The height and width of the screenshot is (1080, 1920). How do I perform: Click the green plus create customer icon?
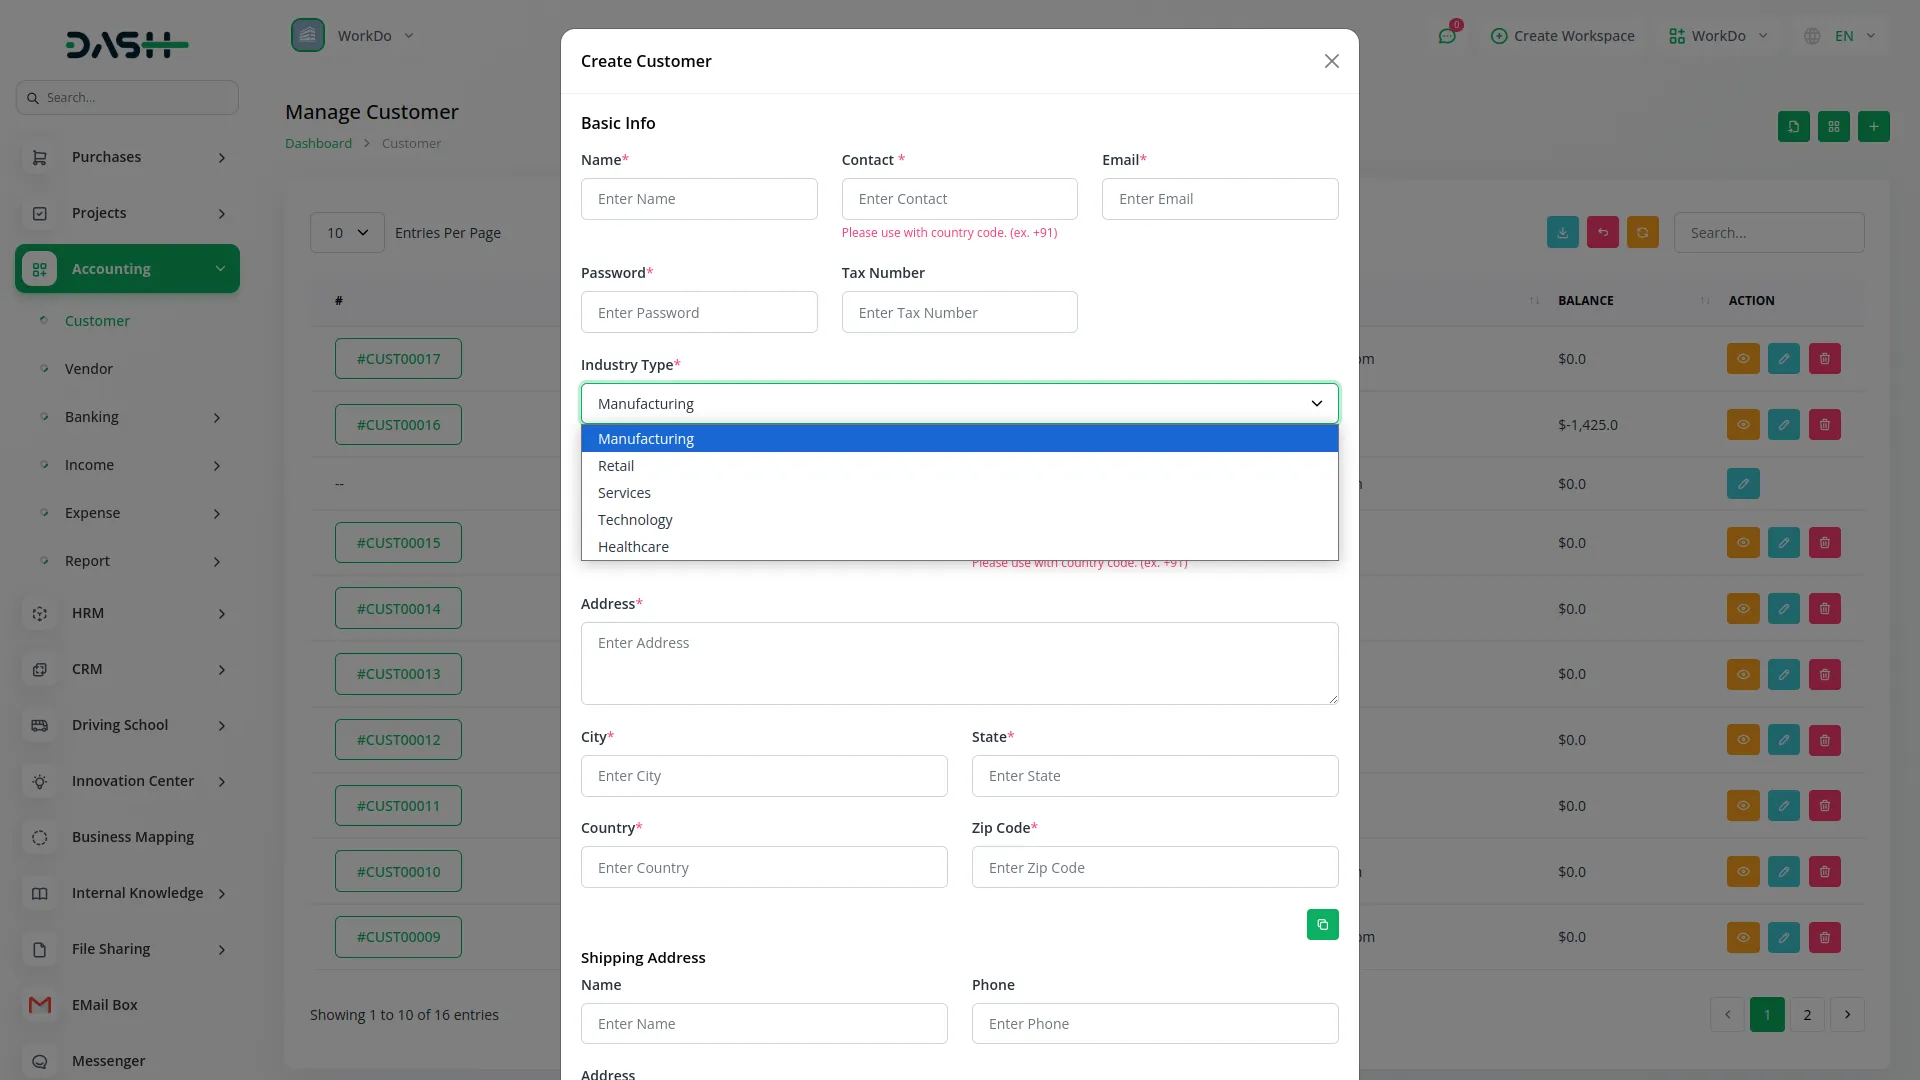1873,126
